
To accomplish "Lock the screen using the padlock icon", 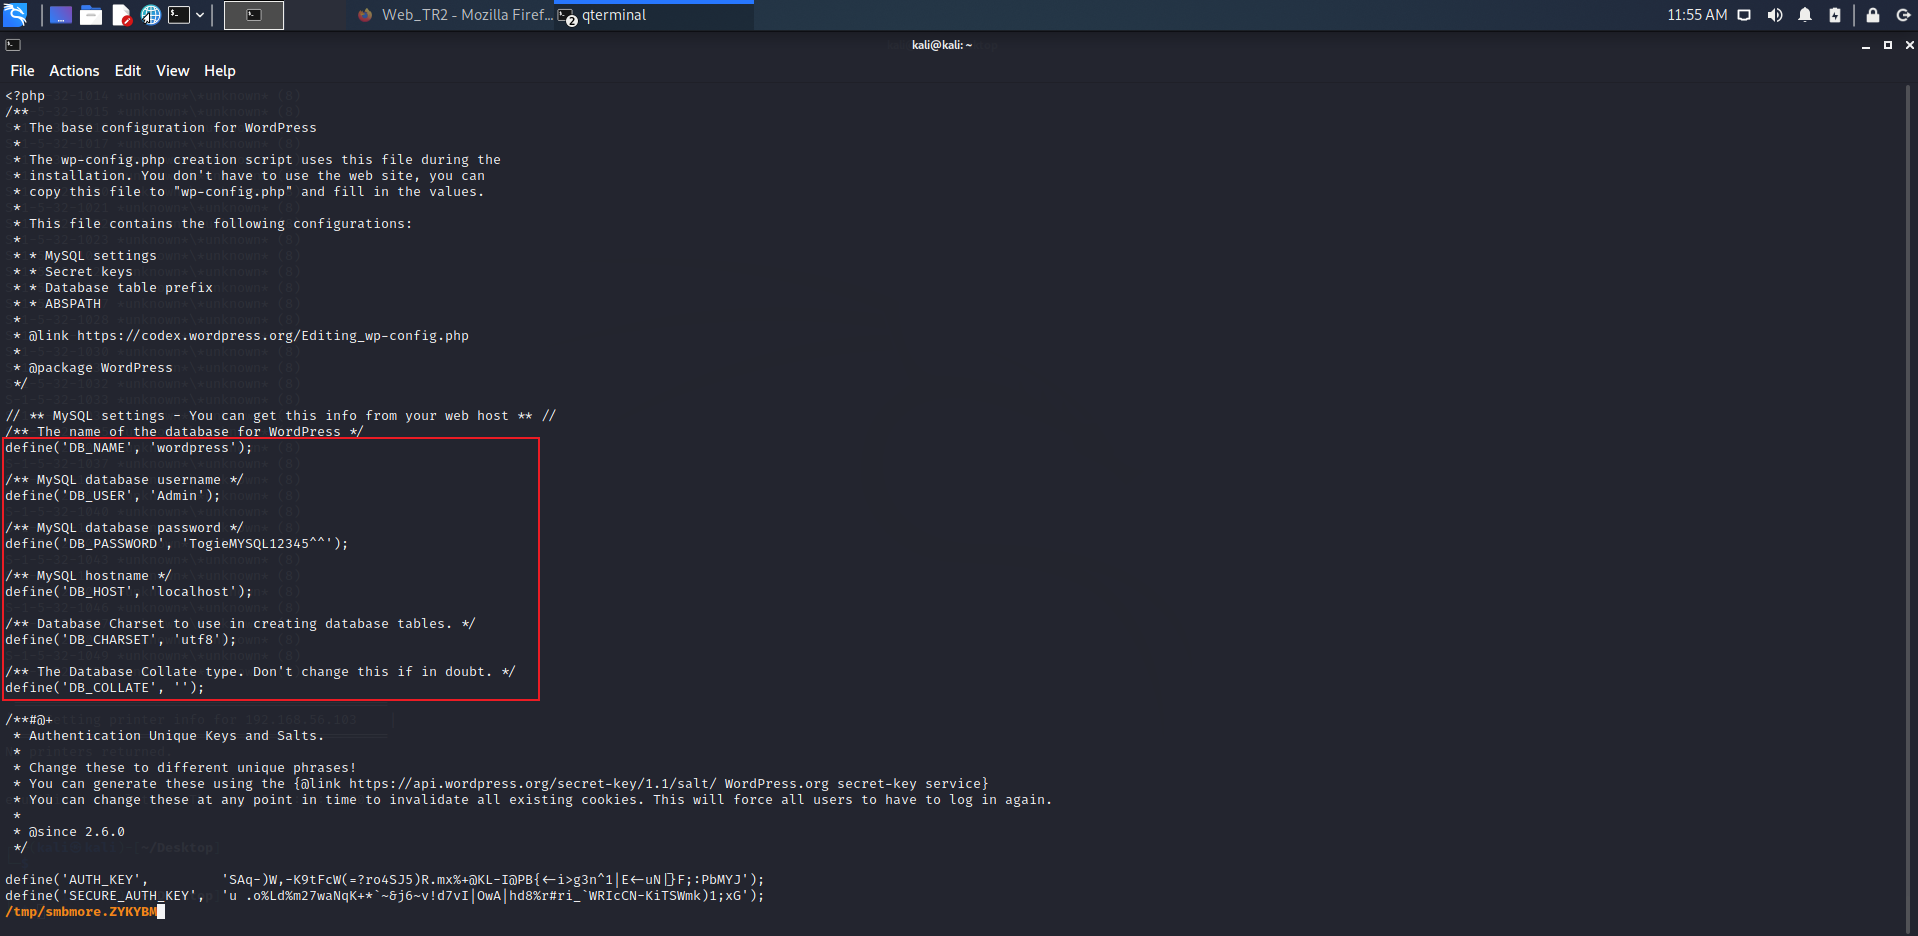I will pos(1872,15).
